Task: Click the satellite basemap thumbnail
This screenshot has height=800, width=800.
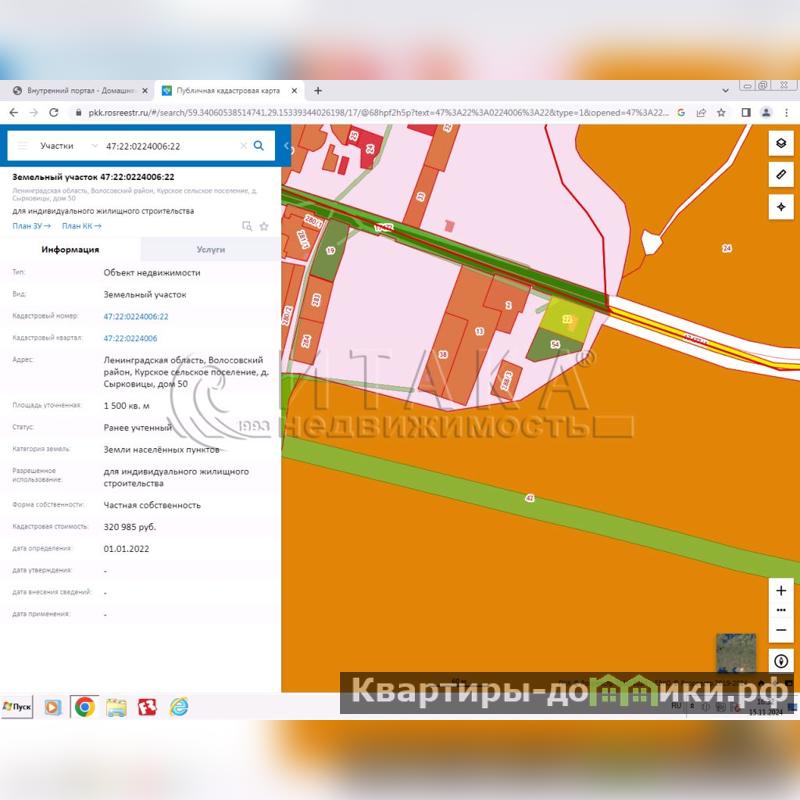Action: 736,652
